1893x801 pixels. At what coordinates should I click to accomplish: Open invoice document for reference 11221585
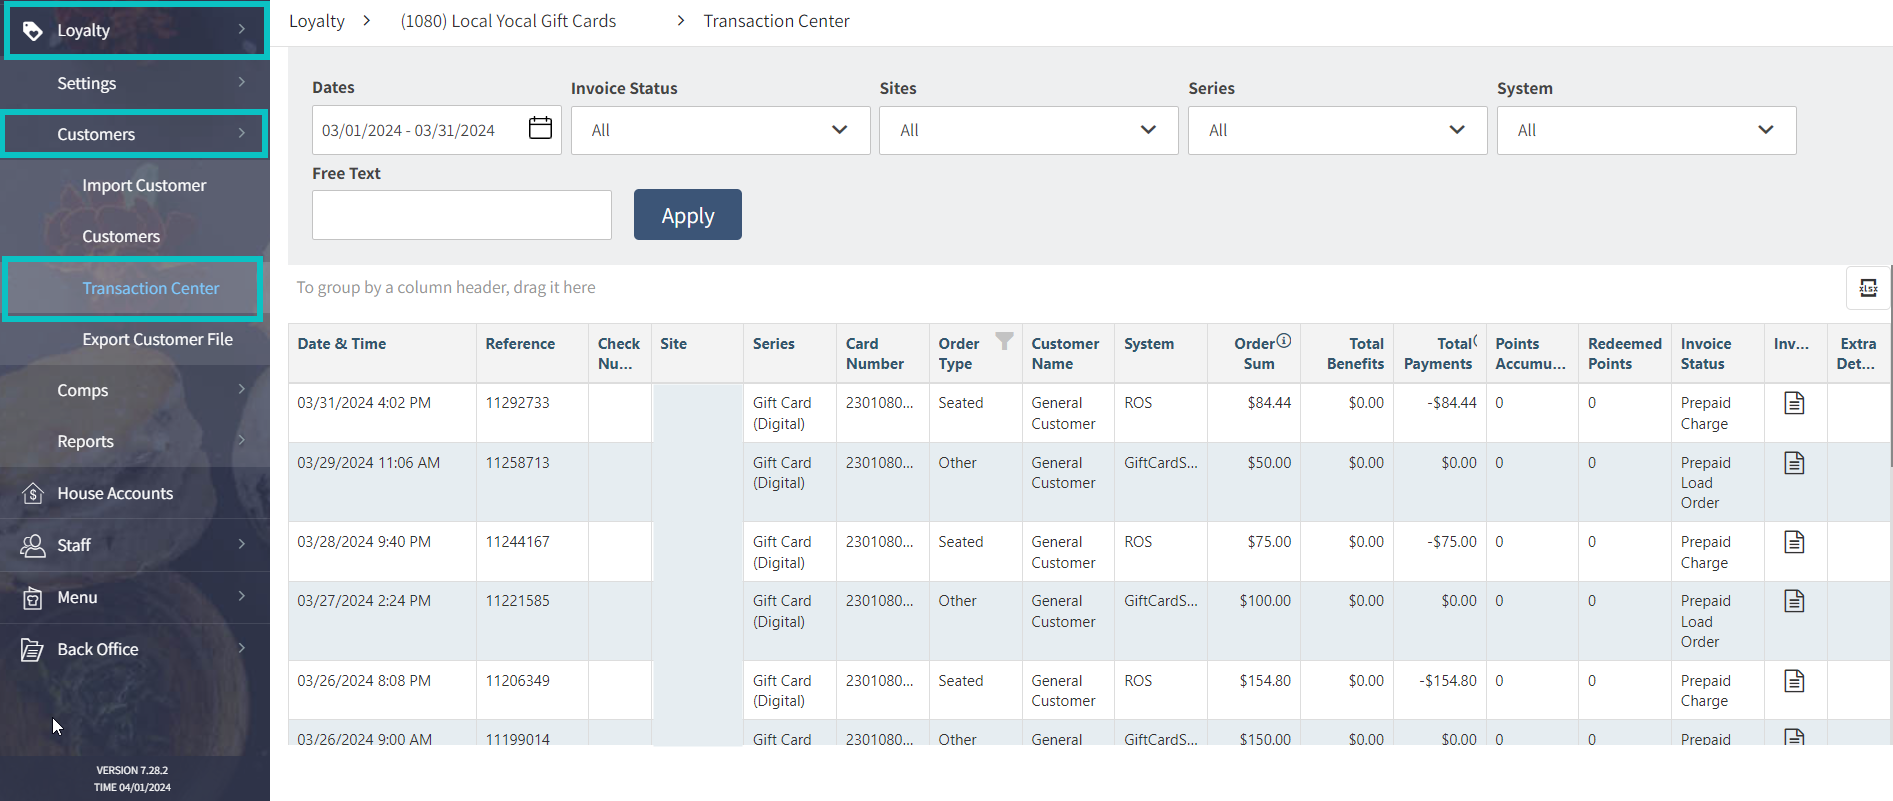[1794, 601]
